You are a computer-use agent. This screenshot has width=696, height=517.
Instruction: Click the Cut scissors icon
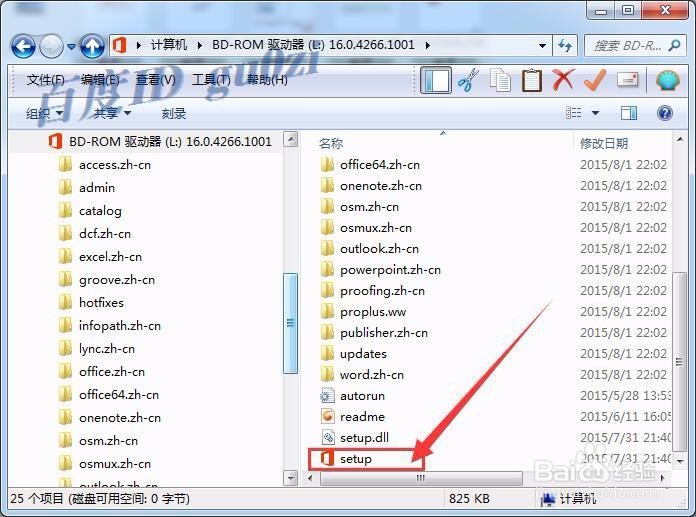468,80
